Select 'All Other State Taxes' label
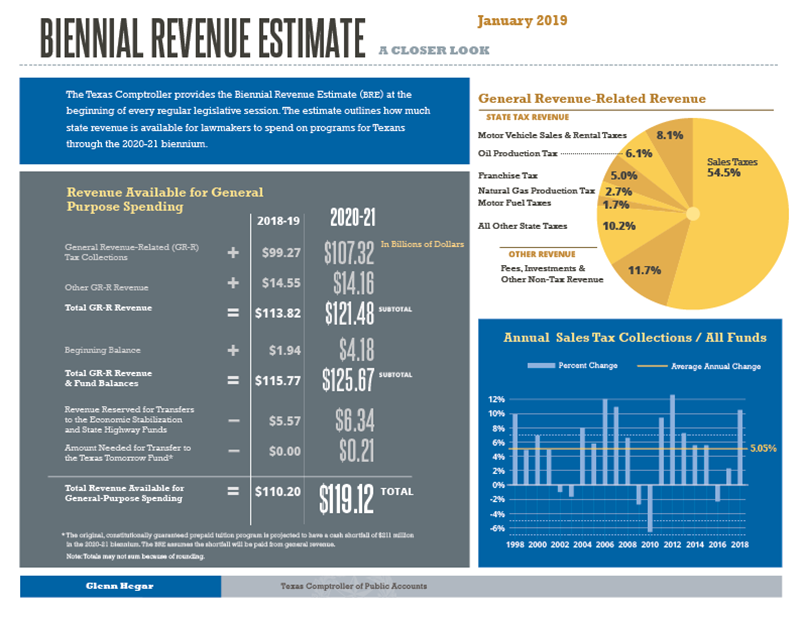 (x=522, y=226)
